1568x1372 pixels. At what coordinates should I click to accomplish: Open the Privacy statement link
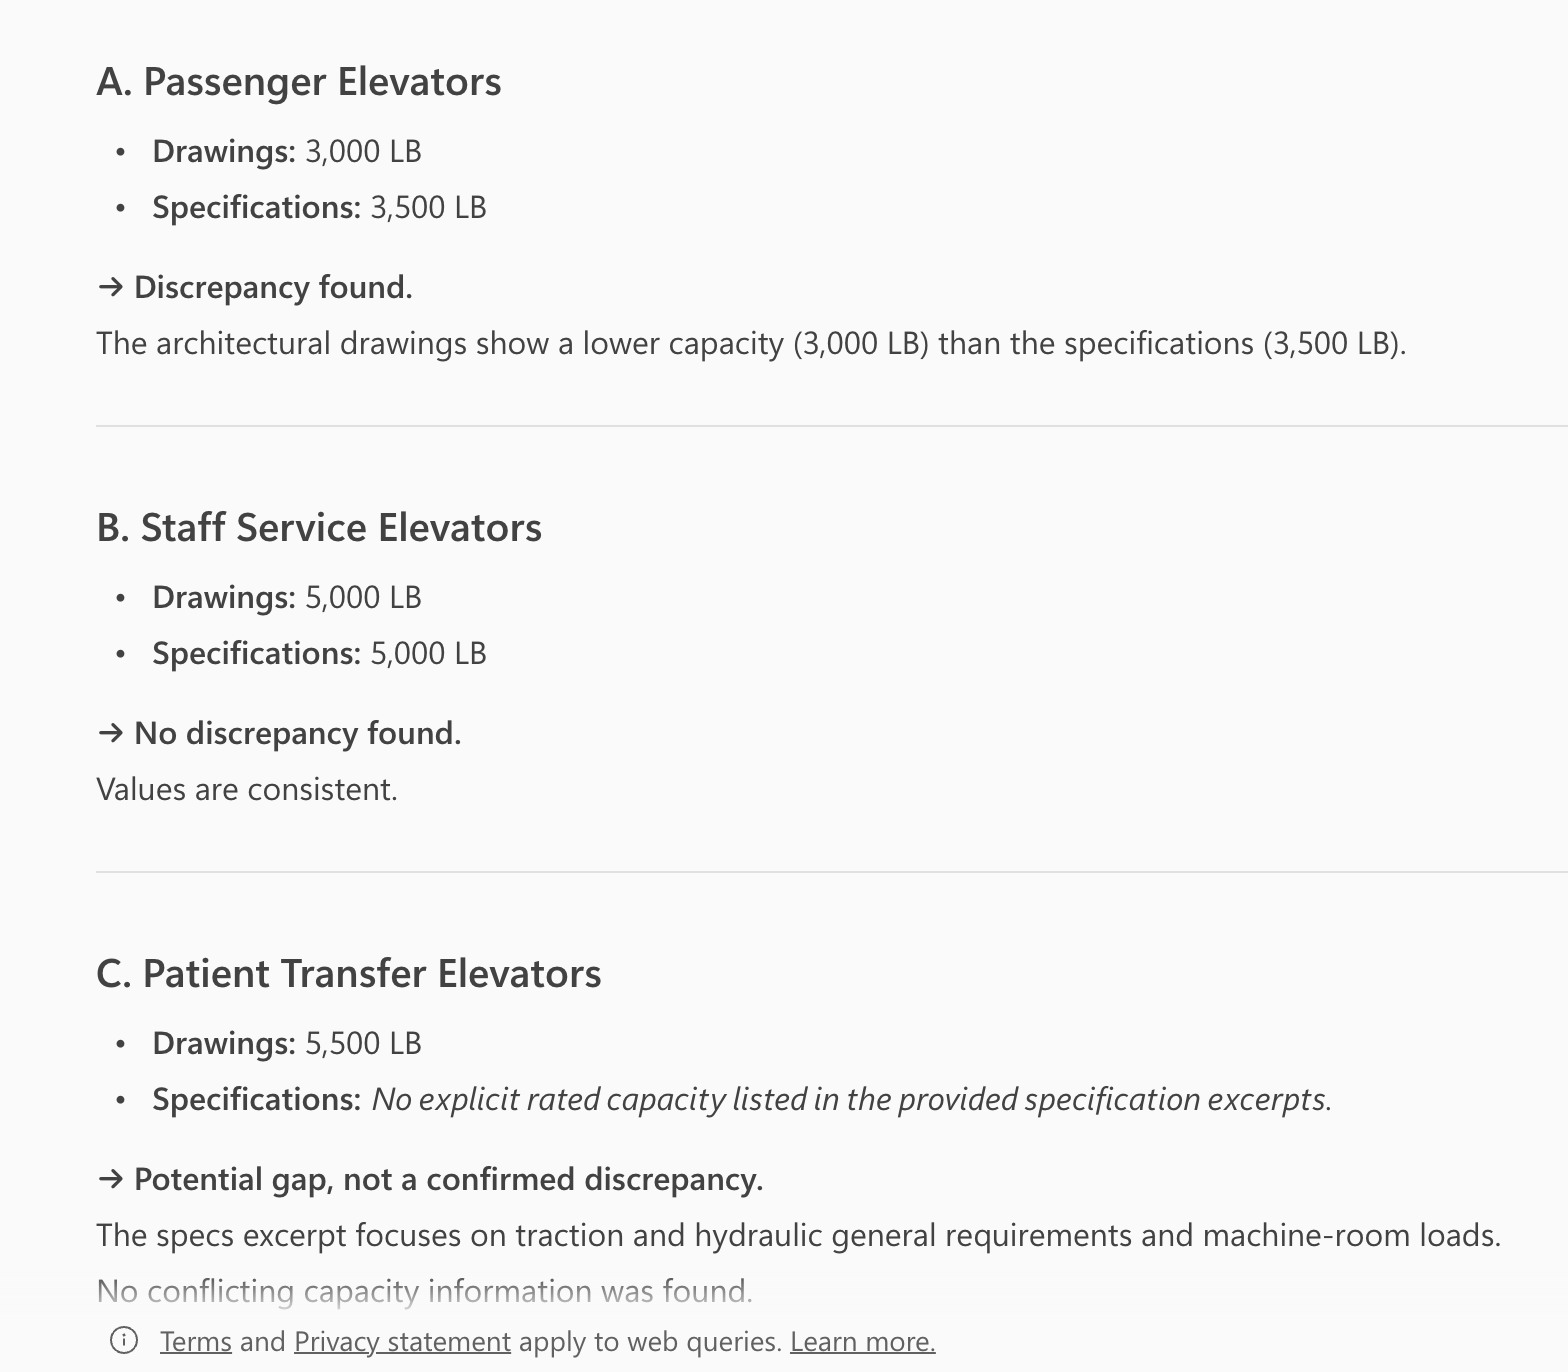[402, 1341]
